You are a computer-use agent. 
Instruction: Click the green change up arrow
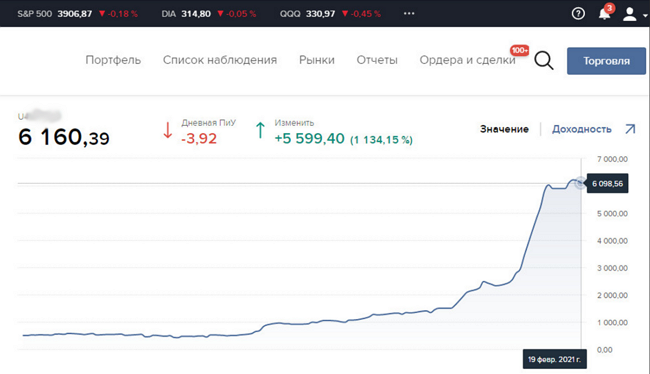point(260,130)
